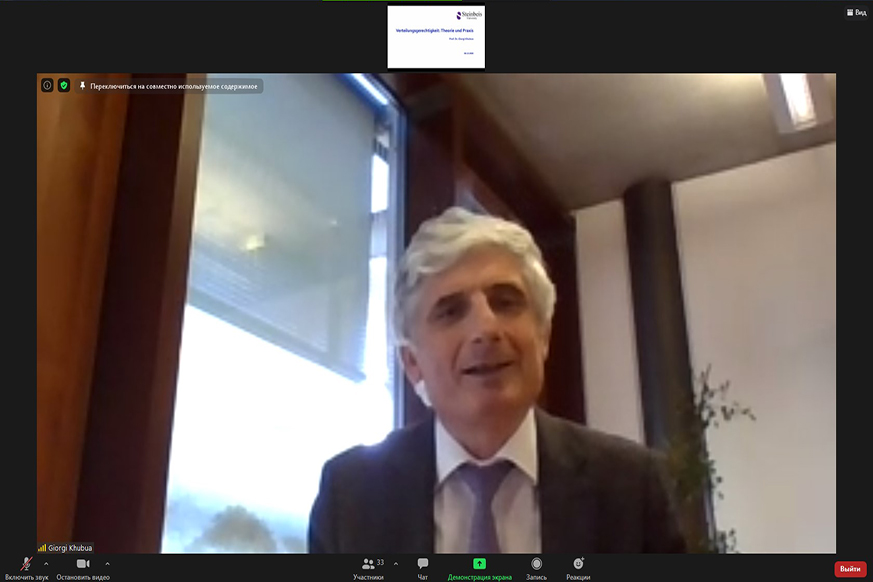Open the Вид view menu
873x582 pixels.
click(856, 12)
